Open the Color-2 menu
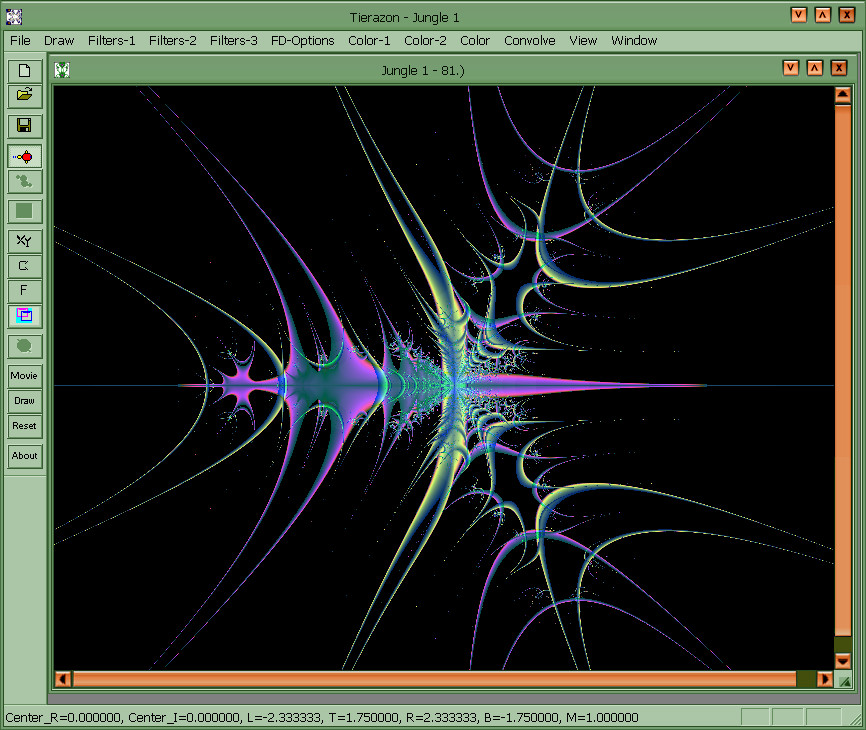 [x=425, y=40]
